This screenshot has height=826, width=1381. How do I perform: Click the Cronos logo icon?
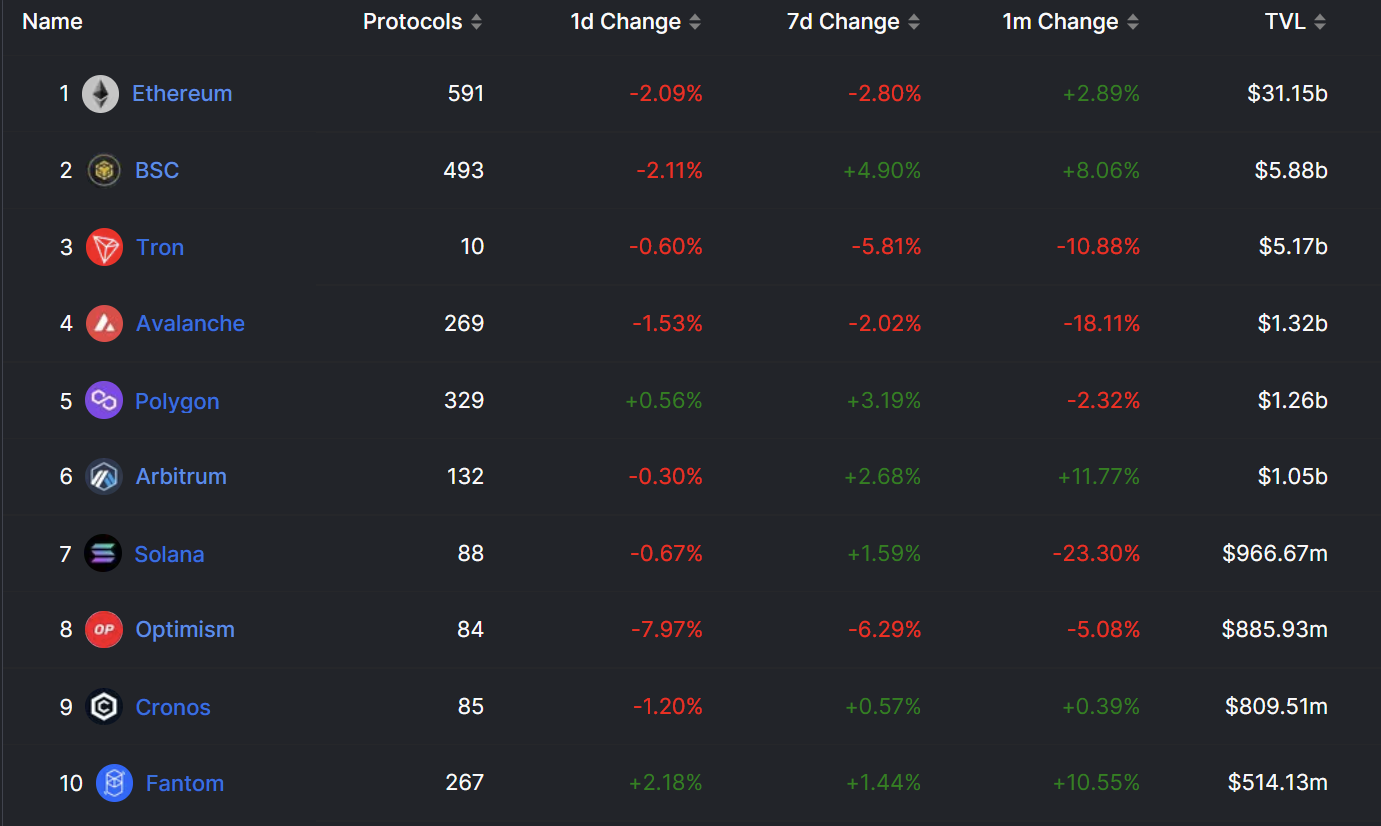(x=104, y=707)
